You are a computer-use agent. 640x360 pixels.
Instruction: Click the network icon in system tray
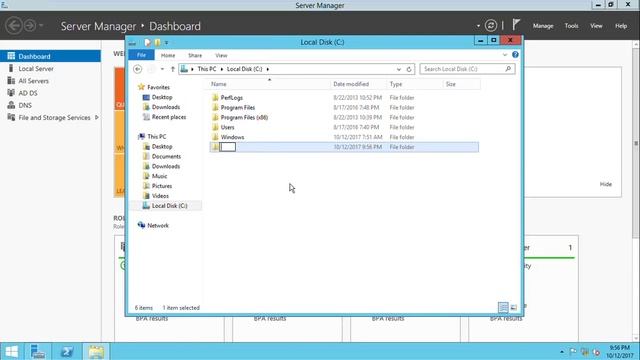[x=585, y=351]
